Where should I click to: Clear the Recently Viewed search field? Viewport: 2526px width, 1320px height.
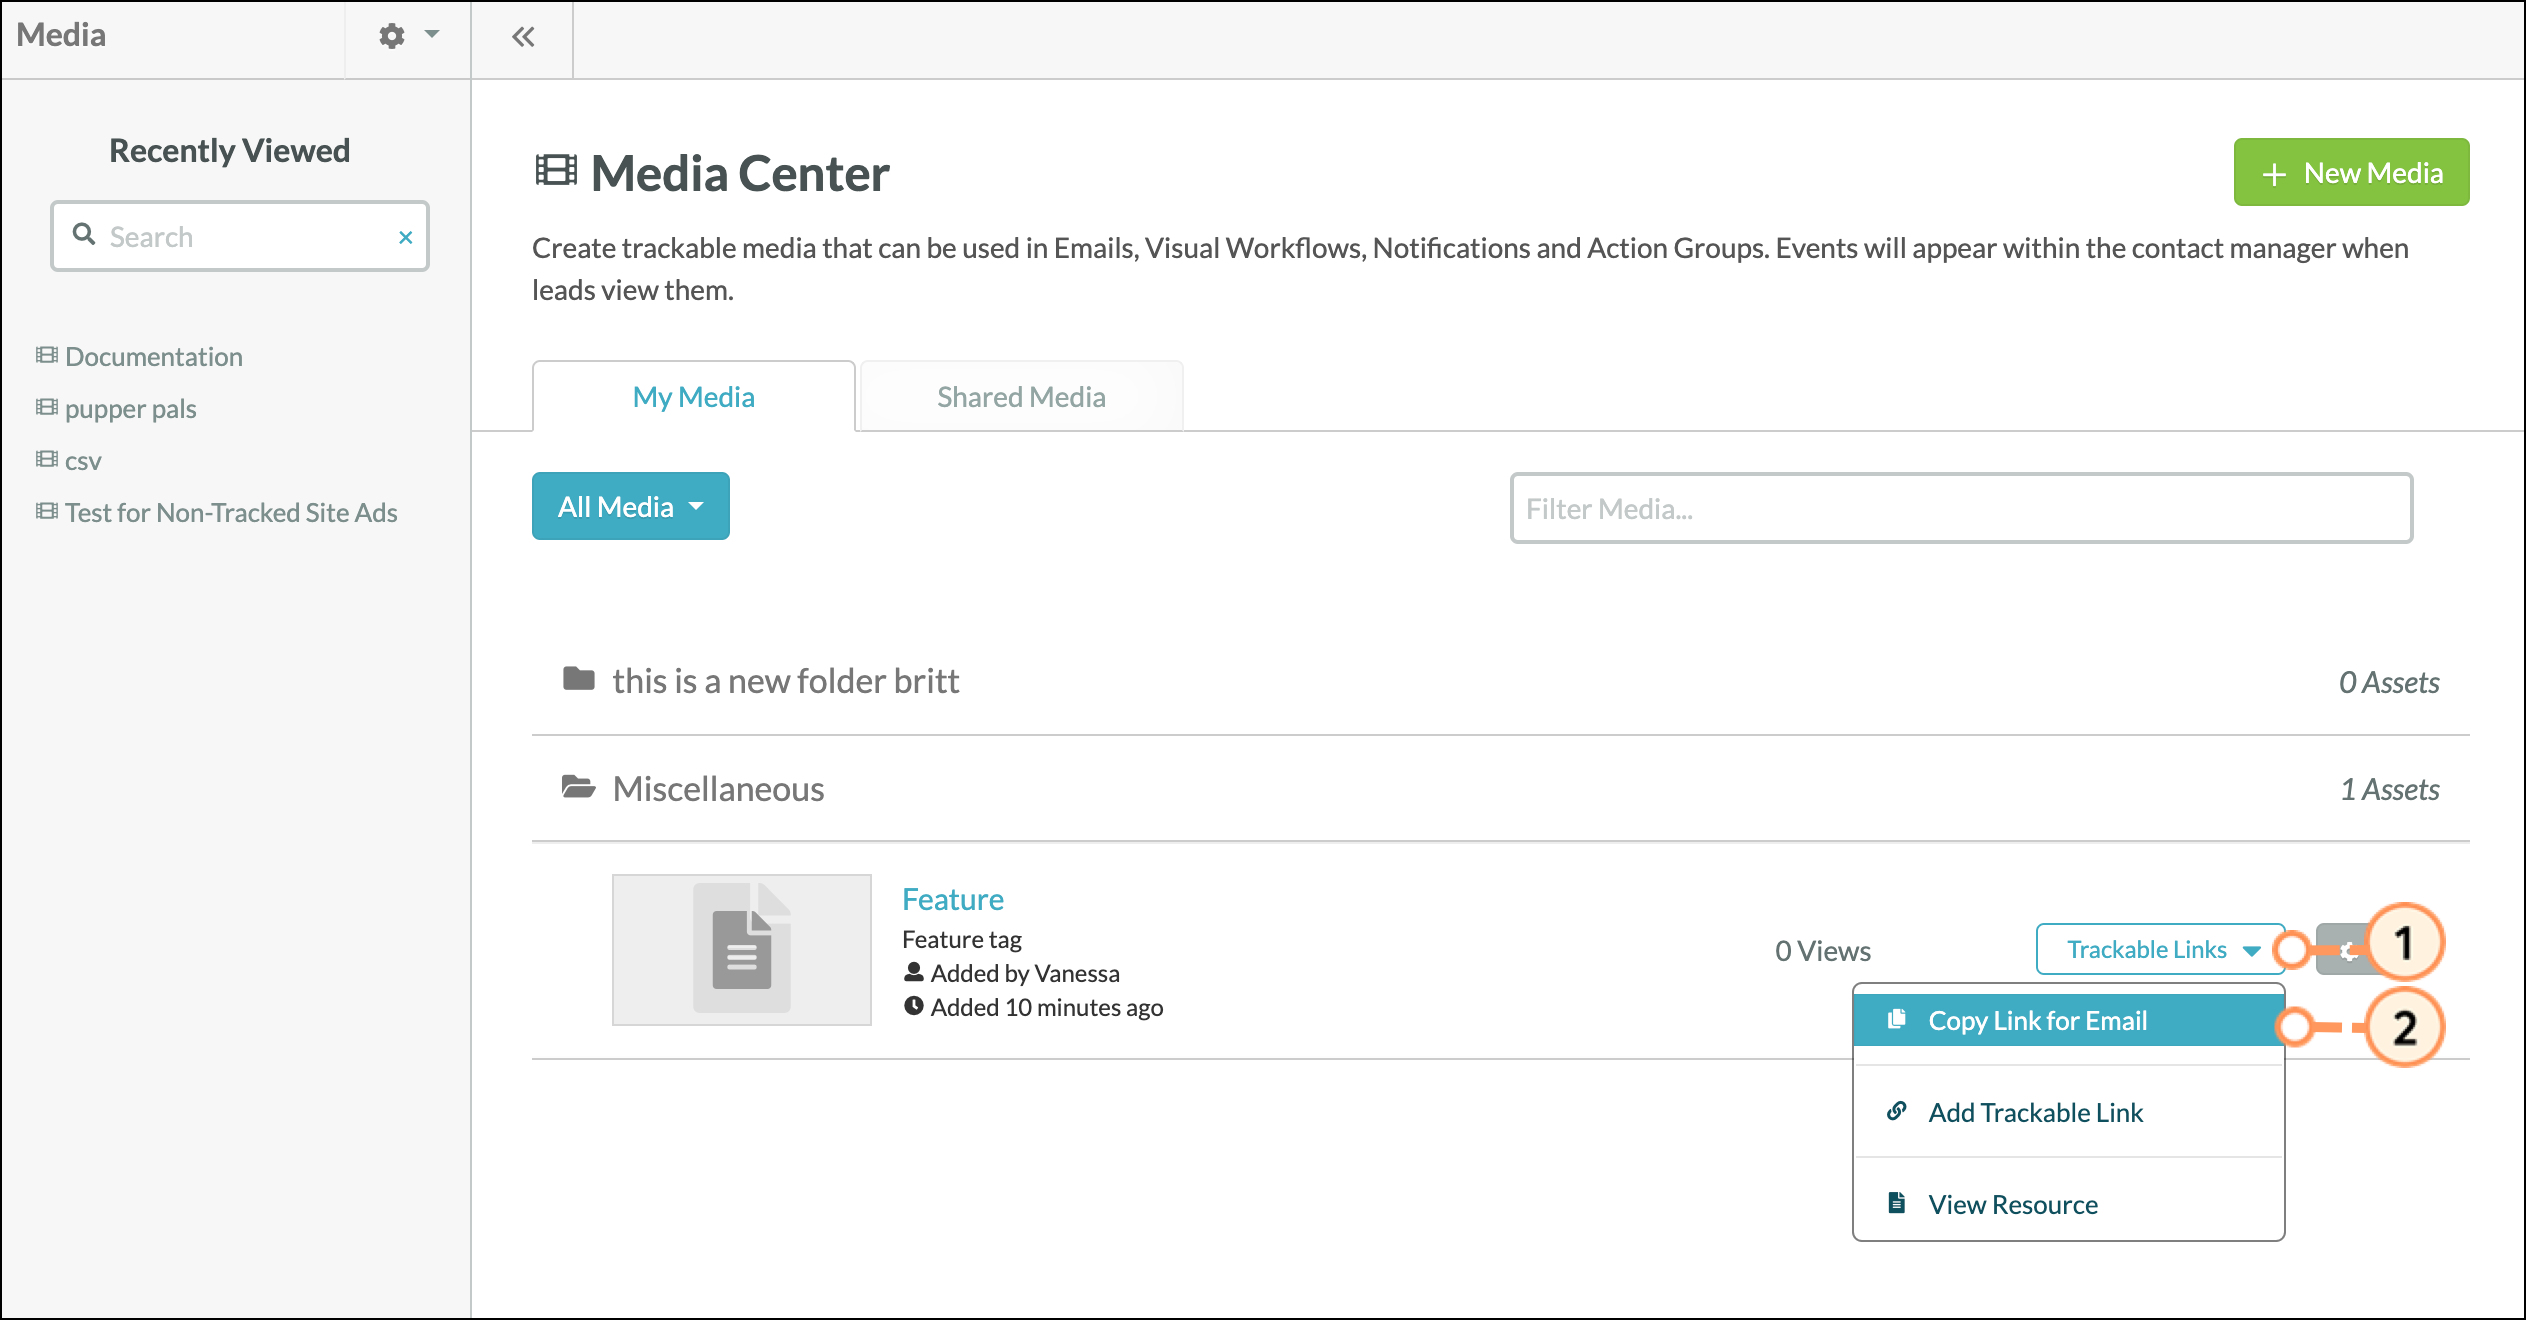pos(405,237)
